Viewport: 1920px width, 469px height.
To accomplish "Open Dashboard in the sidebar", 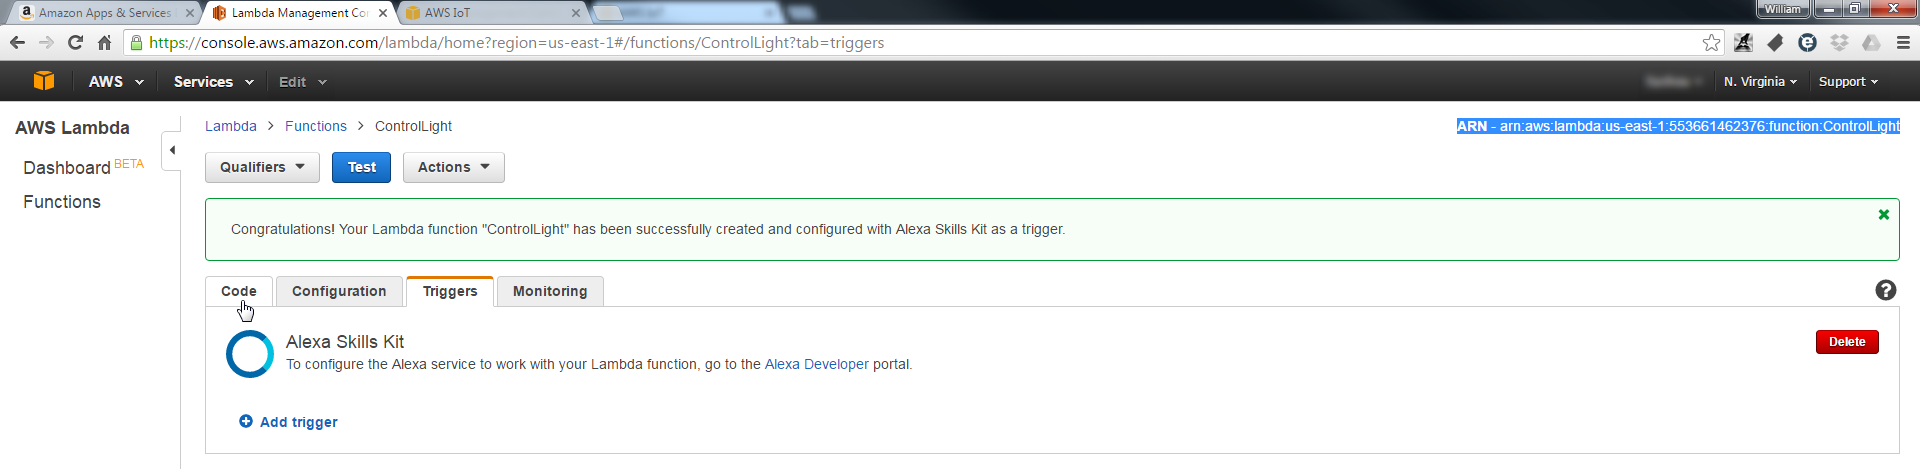I will 67,168.
